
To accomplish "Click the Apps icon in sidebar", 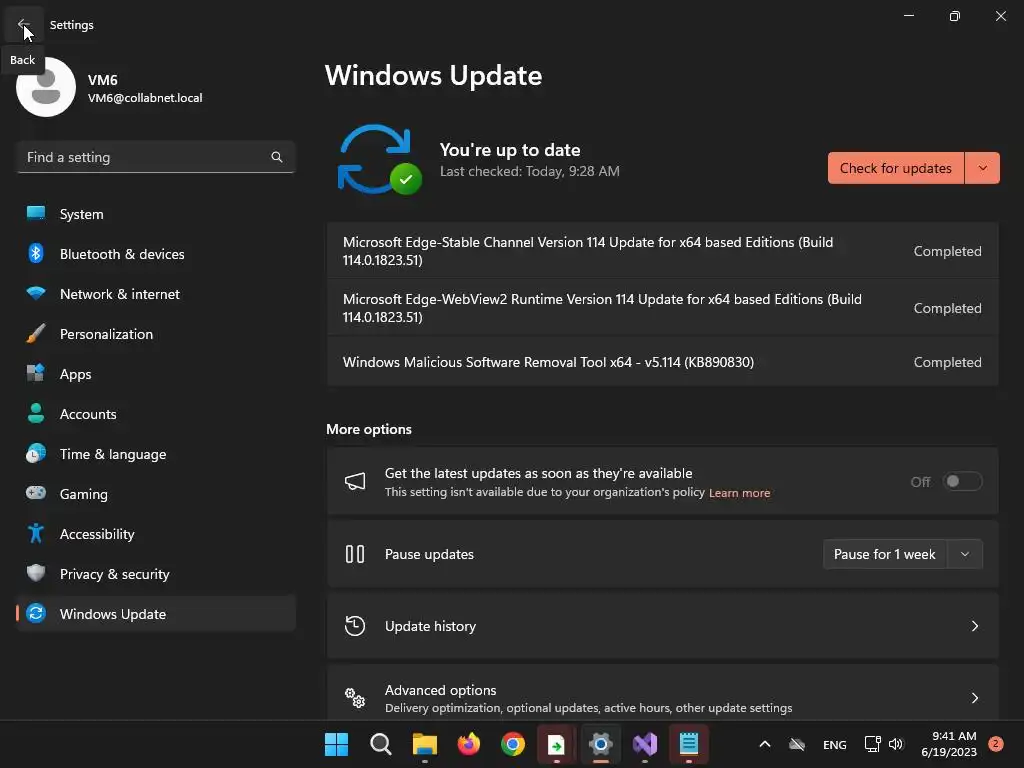I will click(x=36, y=373).
